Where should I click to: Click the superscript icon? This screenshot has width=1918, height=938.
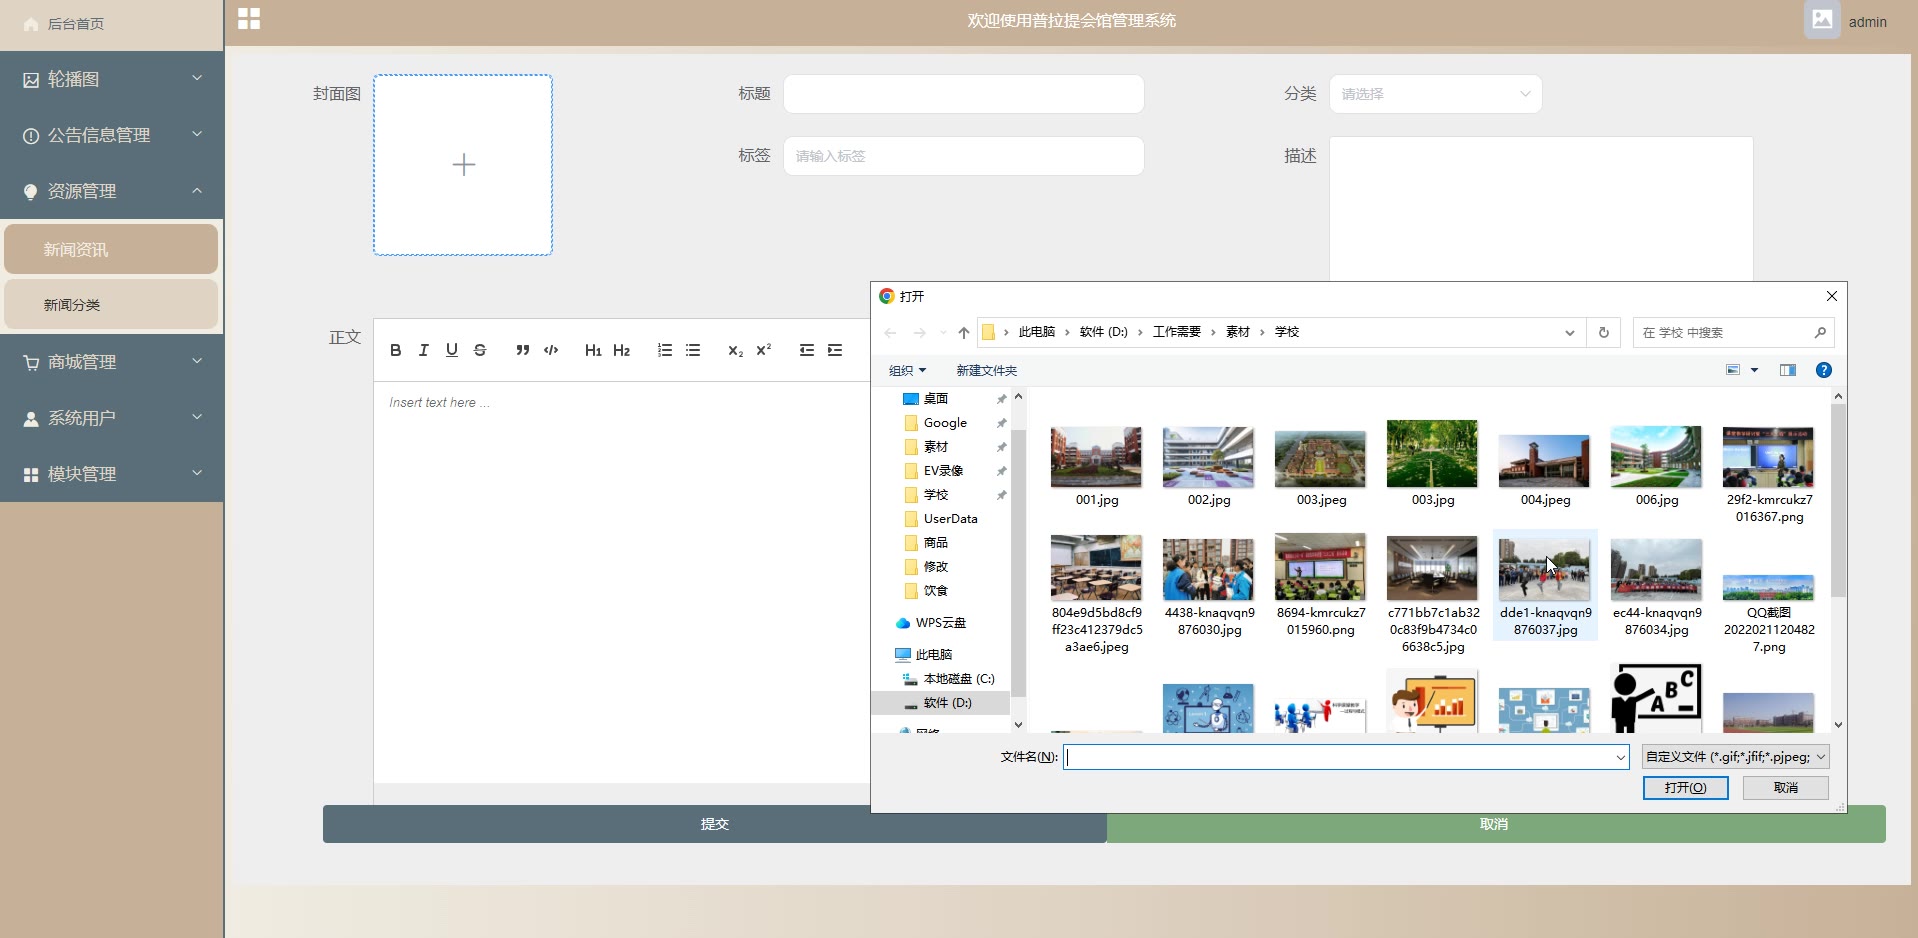pos(764,350)
